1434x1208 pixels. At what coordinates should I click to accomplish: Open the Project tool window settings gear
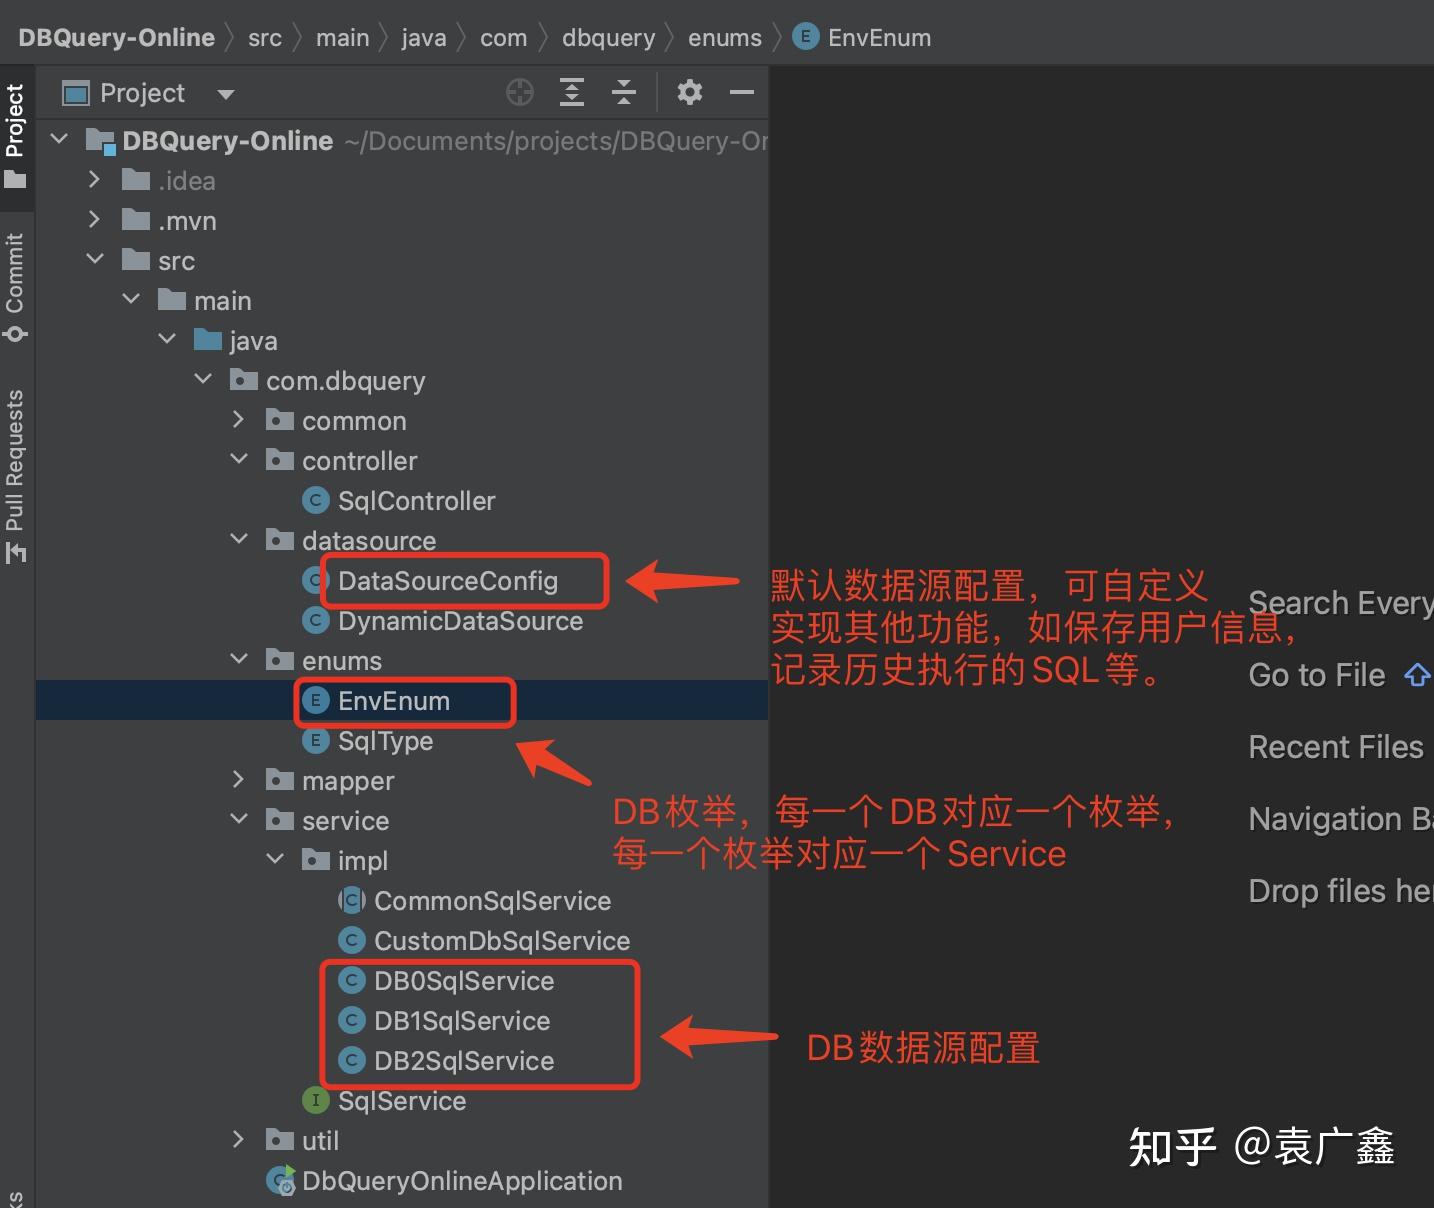click(x=690, y=92)
